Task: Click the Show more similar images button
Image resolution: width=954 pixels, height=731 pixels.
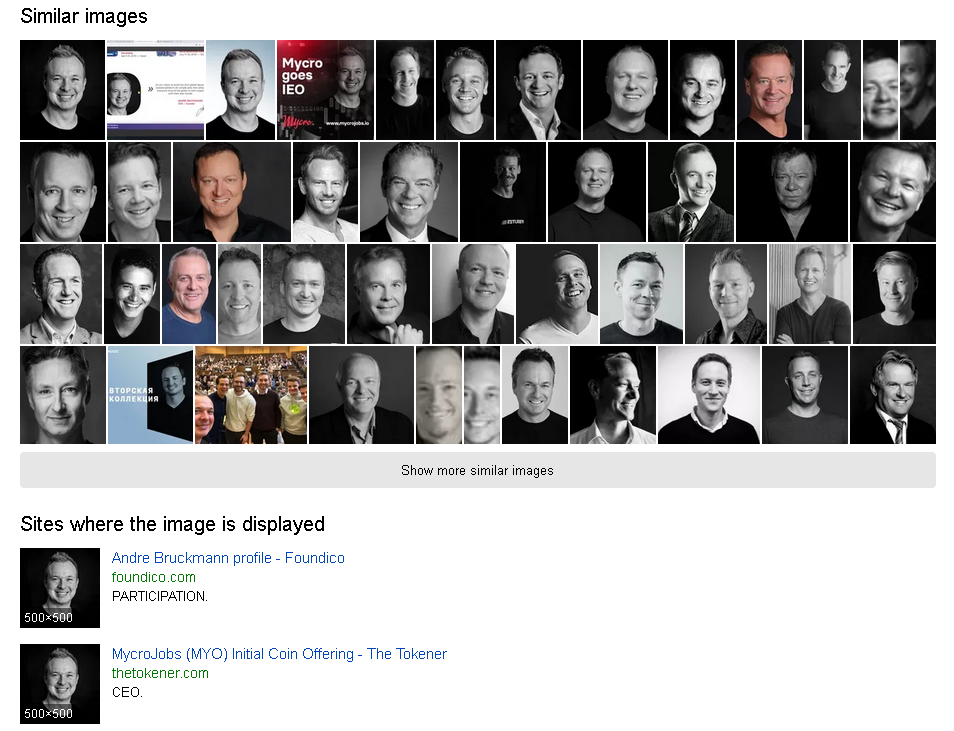Action: click(x=478, y=470)
